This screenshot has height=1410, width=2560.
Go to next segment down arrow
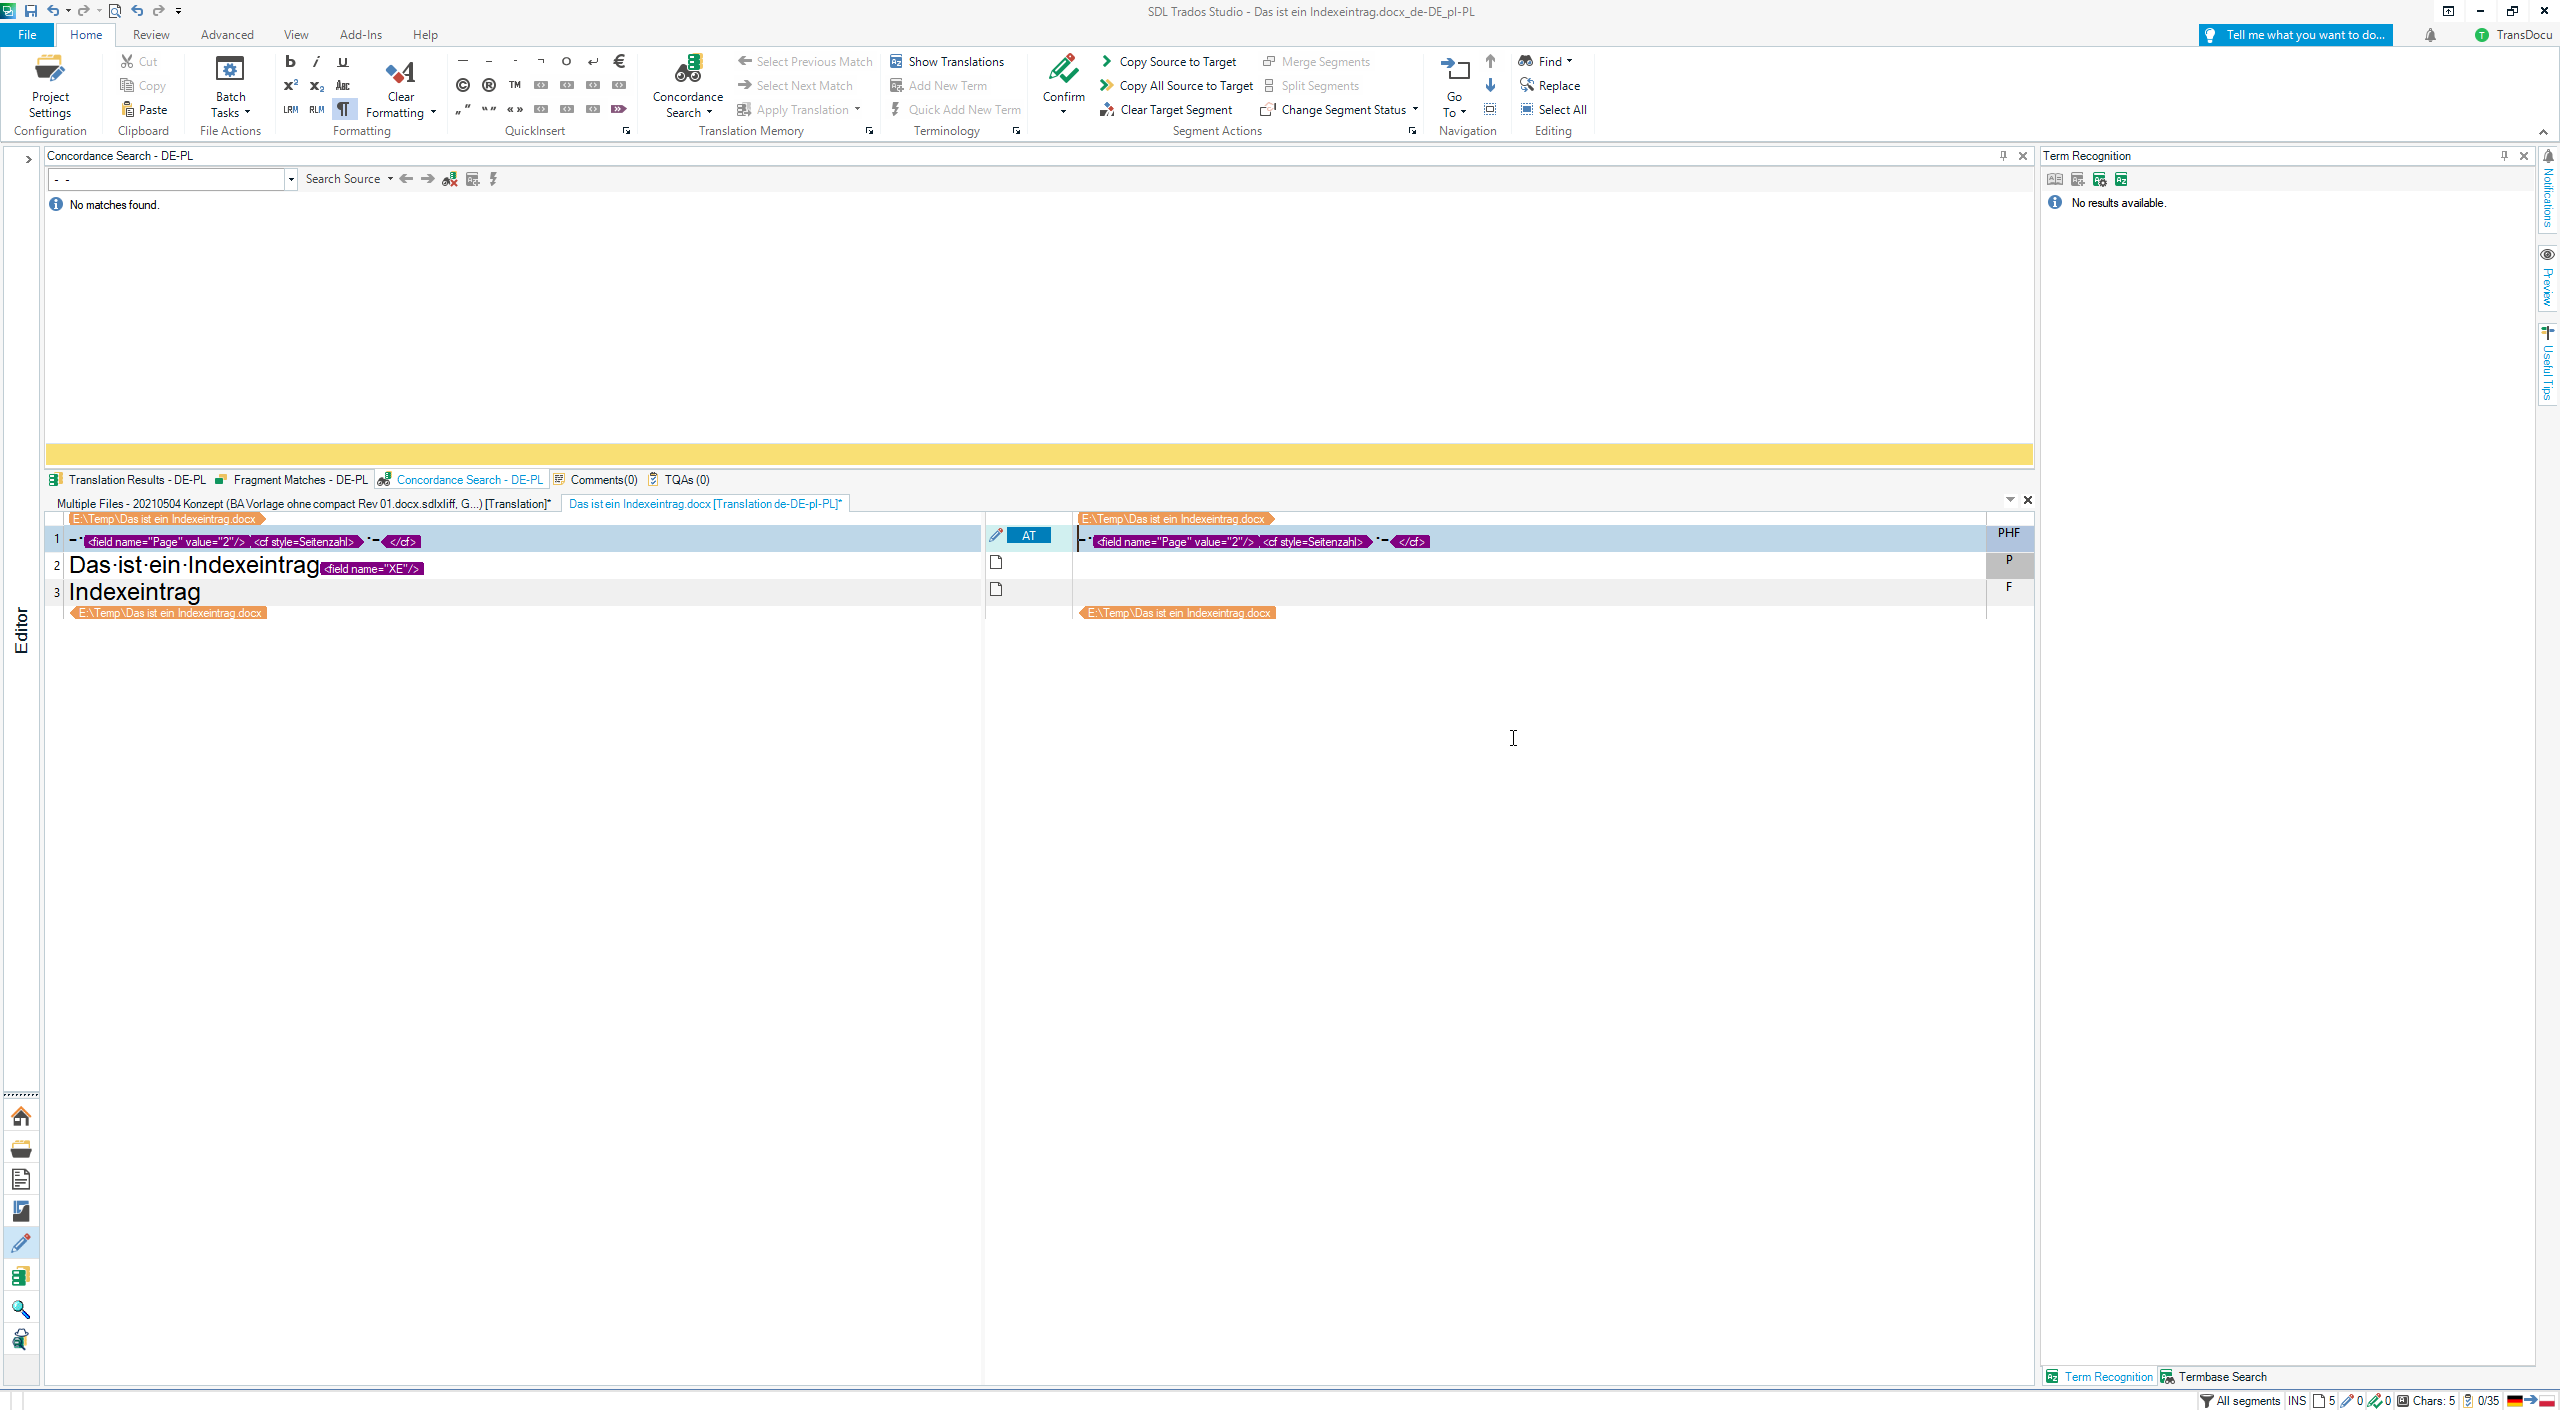(1490, 86)
